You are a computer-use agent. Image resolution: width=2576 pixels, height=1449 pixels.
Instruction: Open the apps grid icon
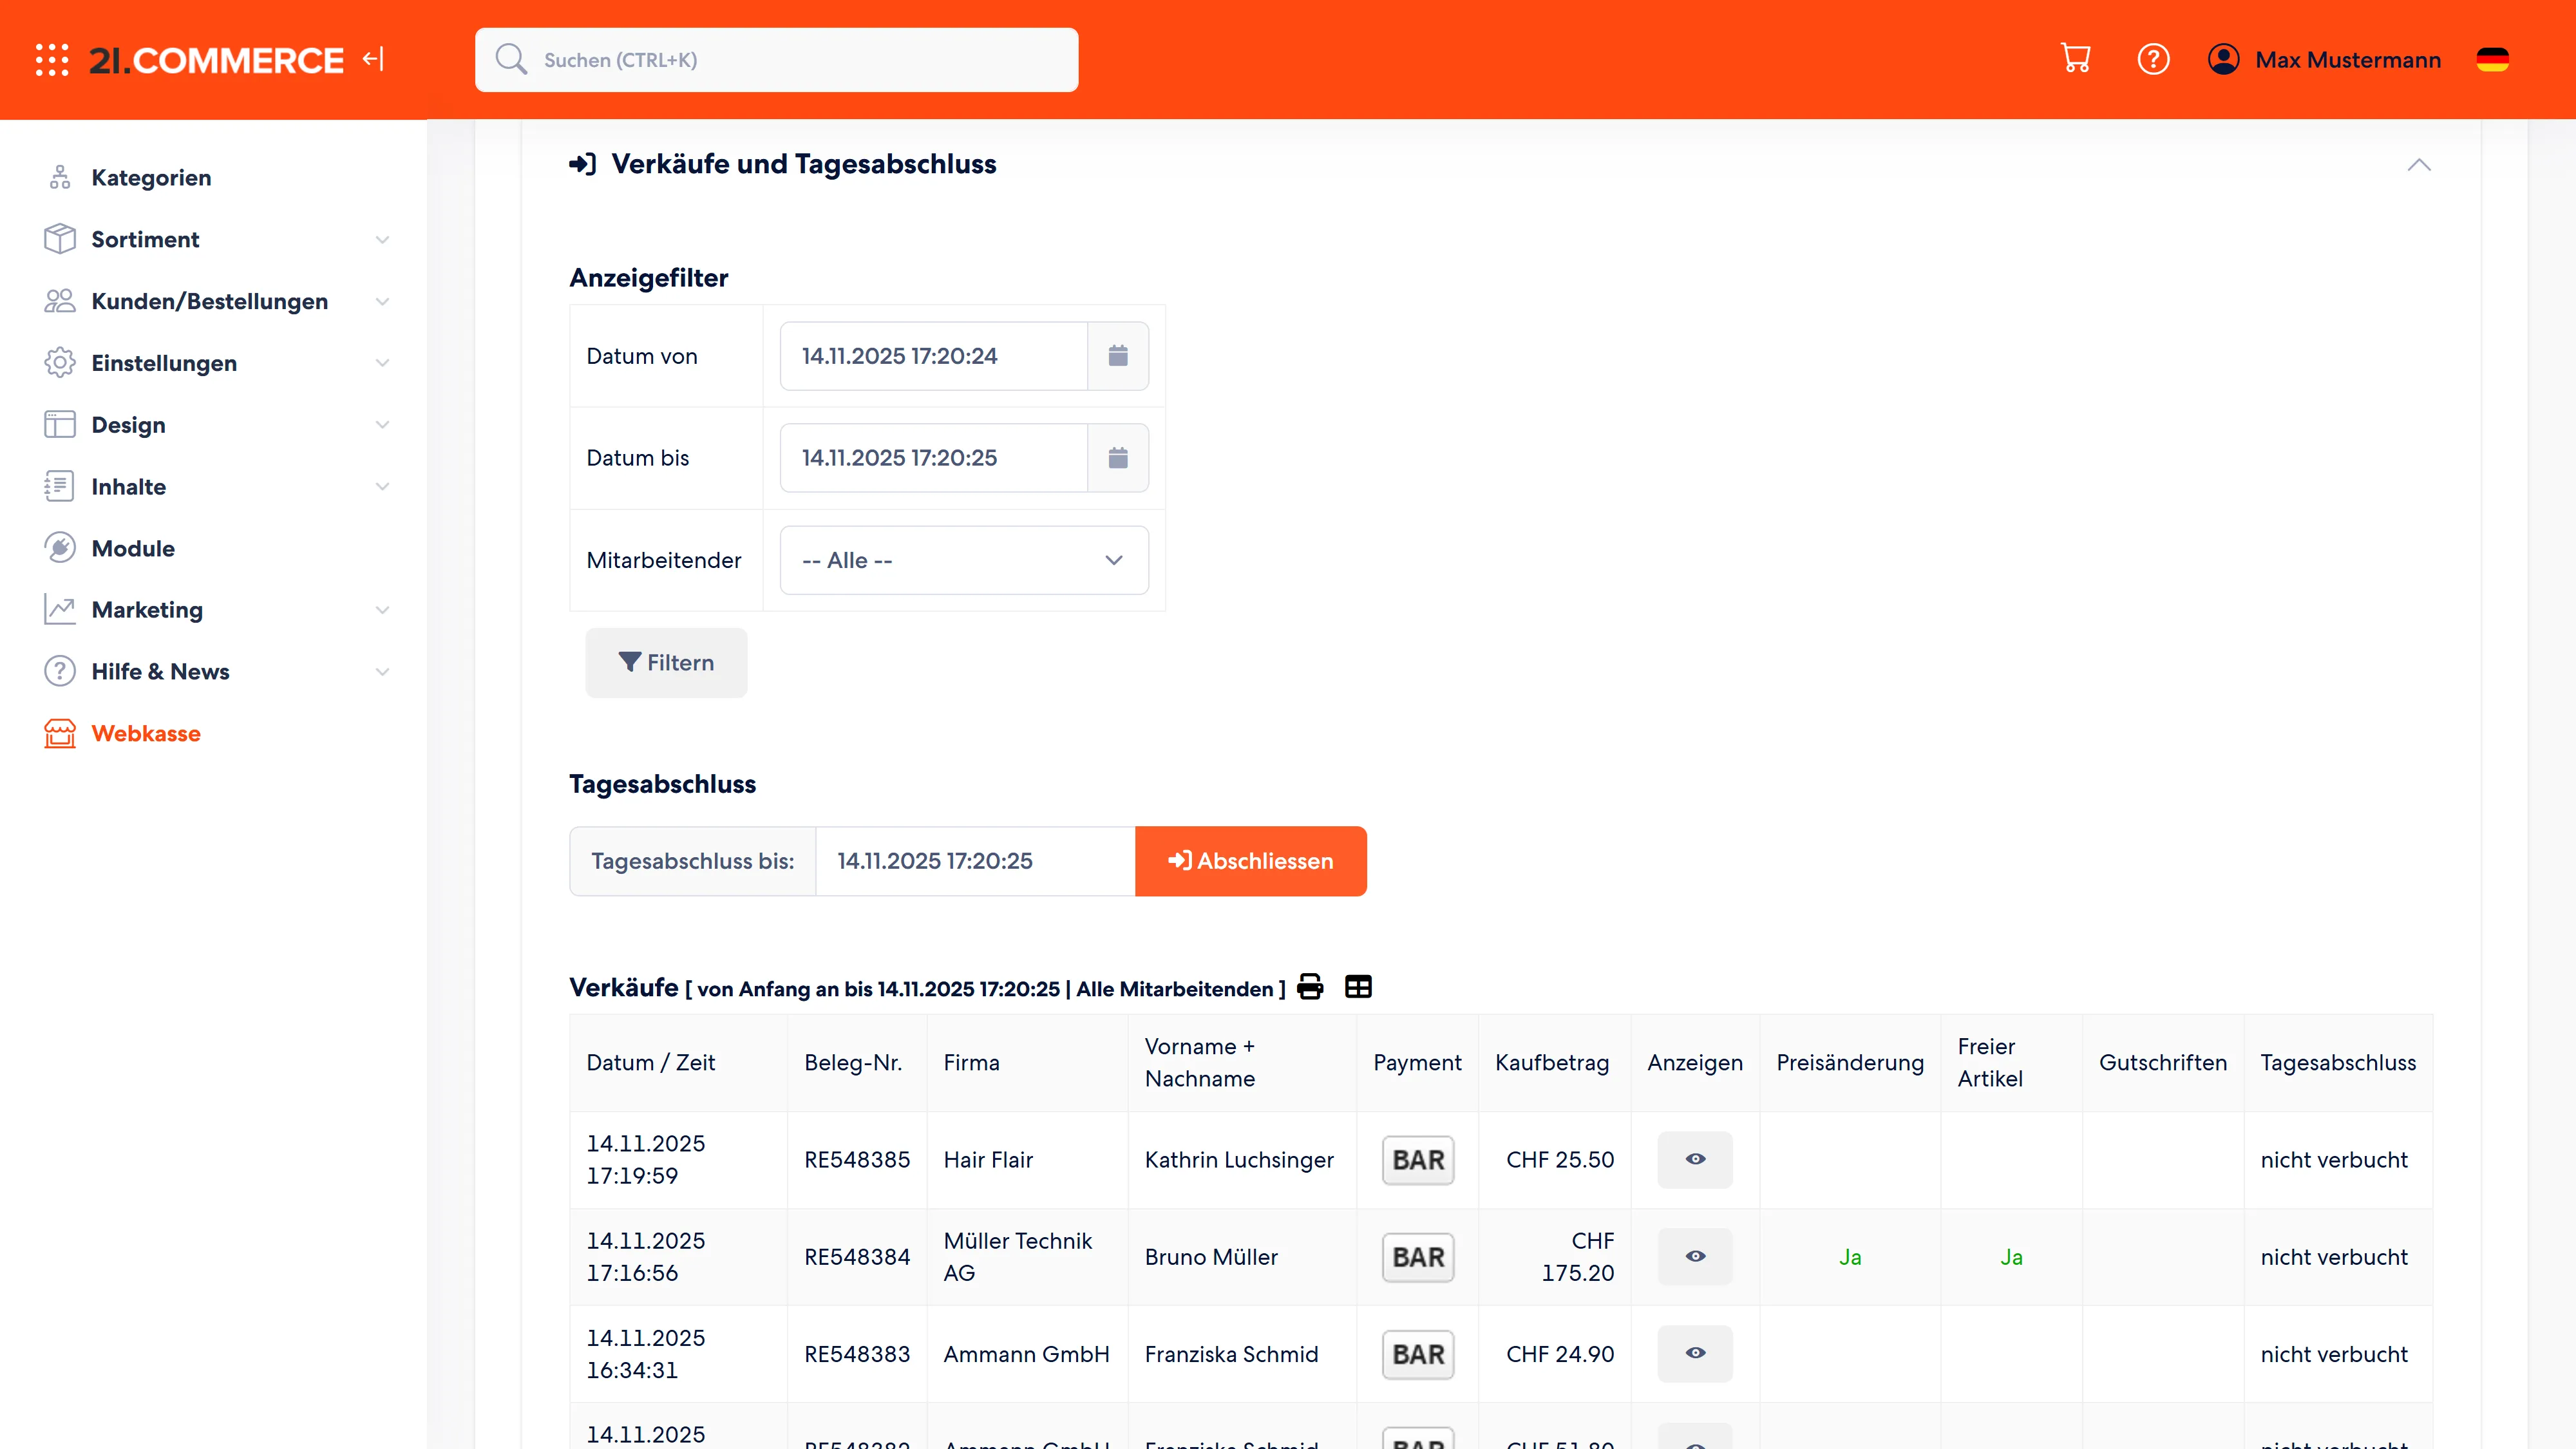[52, 60]
